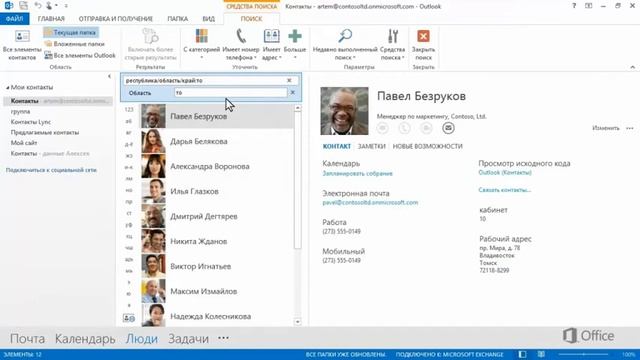Click the contact list scroll up arrow
The image size is (640, 360).
click(298, 108)
